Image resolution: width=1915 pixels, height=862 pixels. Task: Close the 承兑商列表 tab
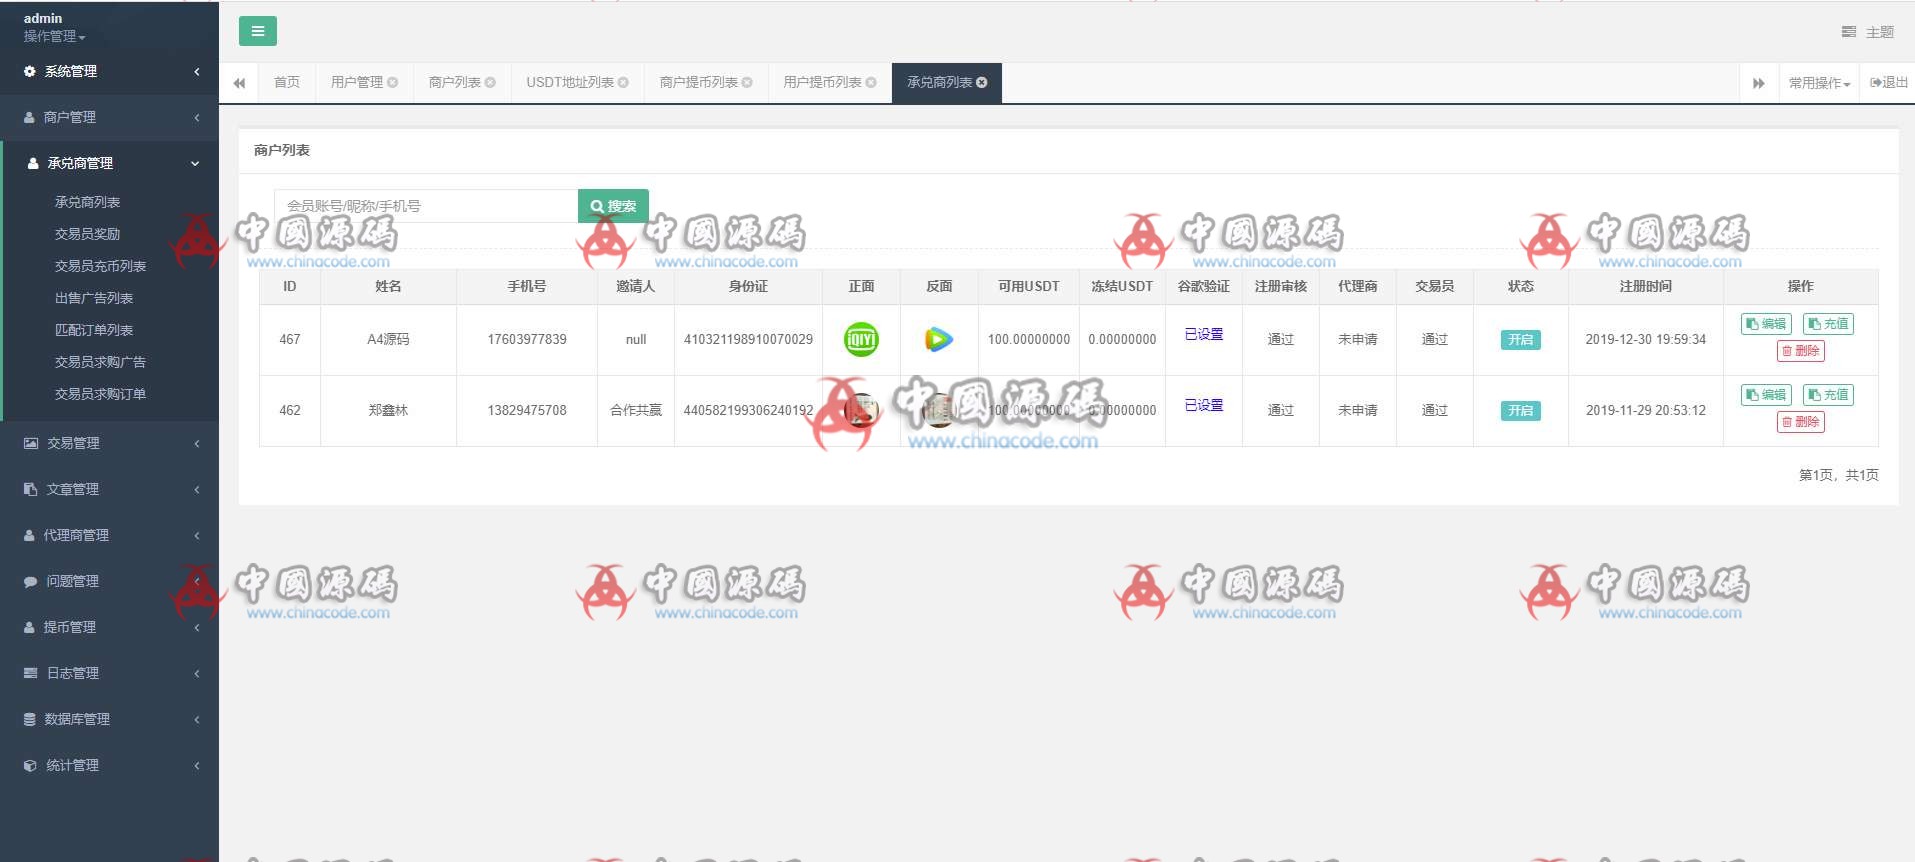coord(982,82)
